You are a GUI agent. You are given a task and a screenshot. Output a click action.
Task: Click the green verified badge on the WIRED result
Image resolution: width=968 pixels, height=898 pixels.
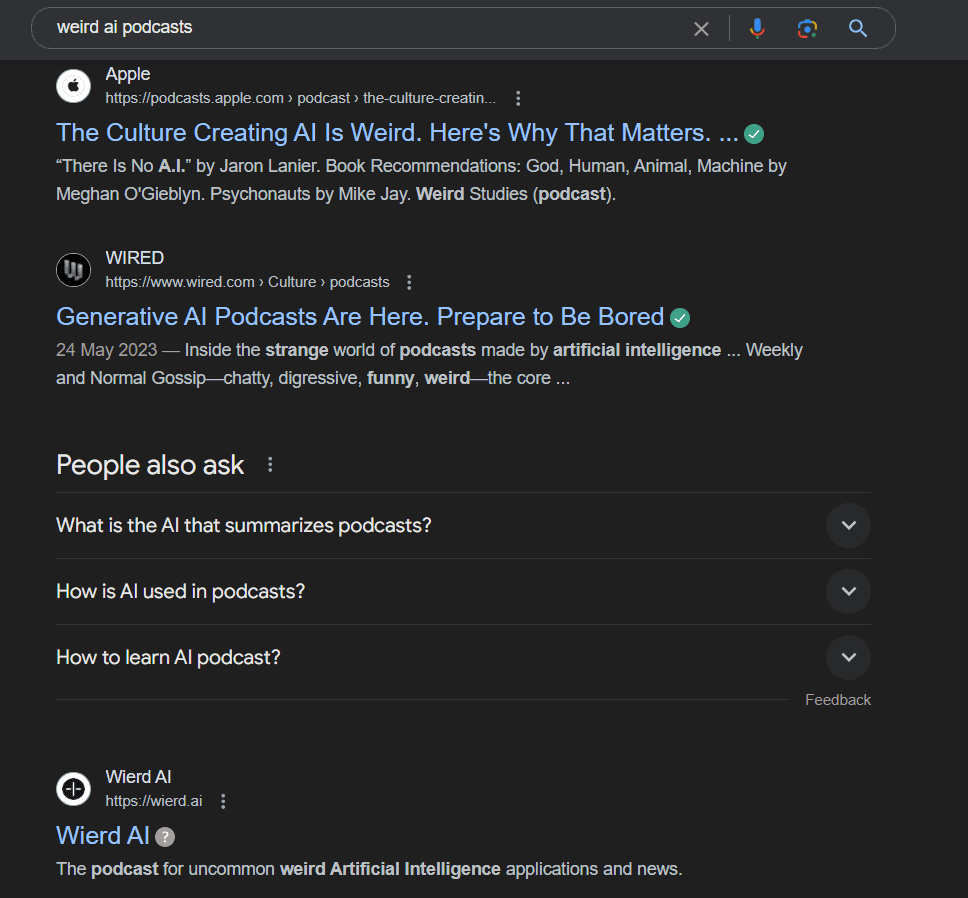coord(680,318)
